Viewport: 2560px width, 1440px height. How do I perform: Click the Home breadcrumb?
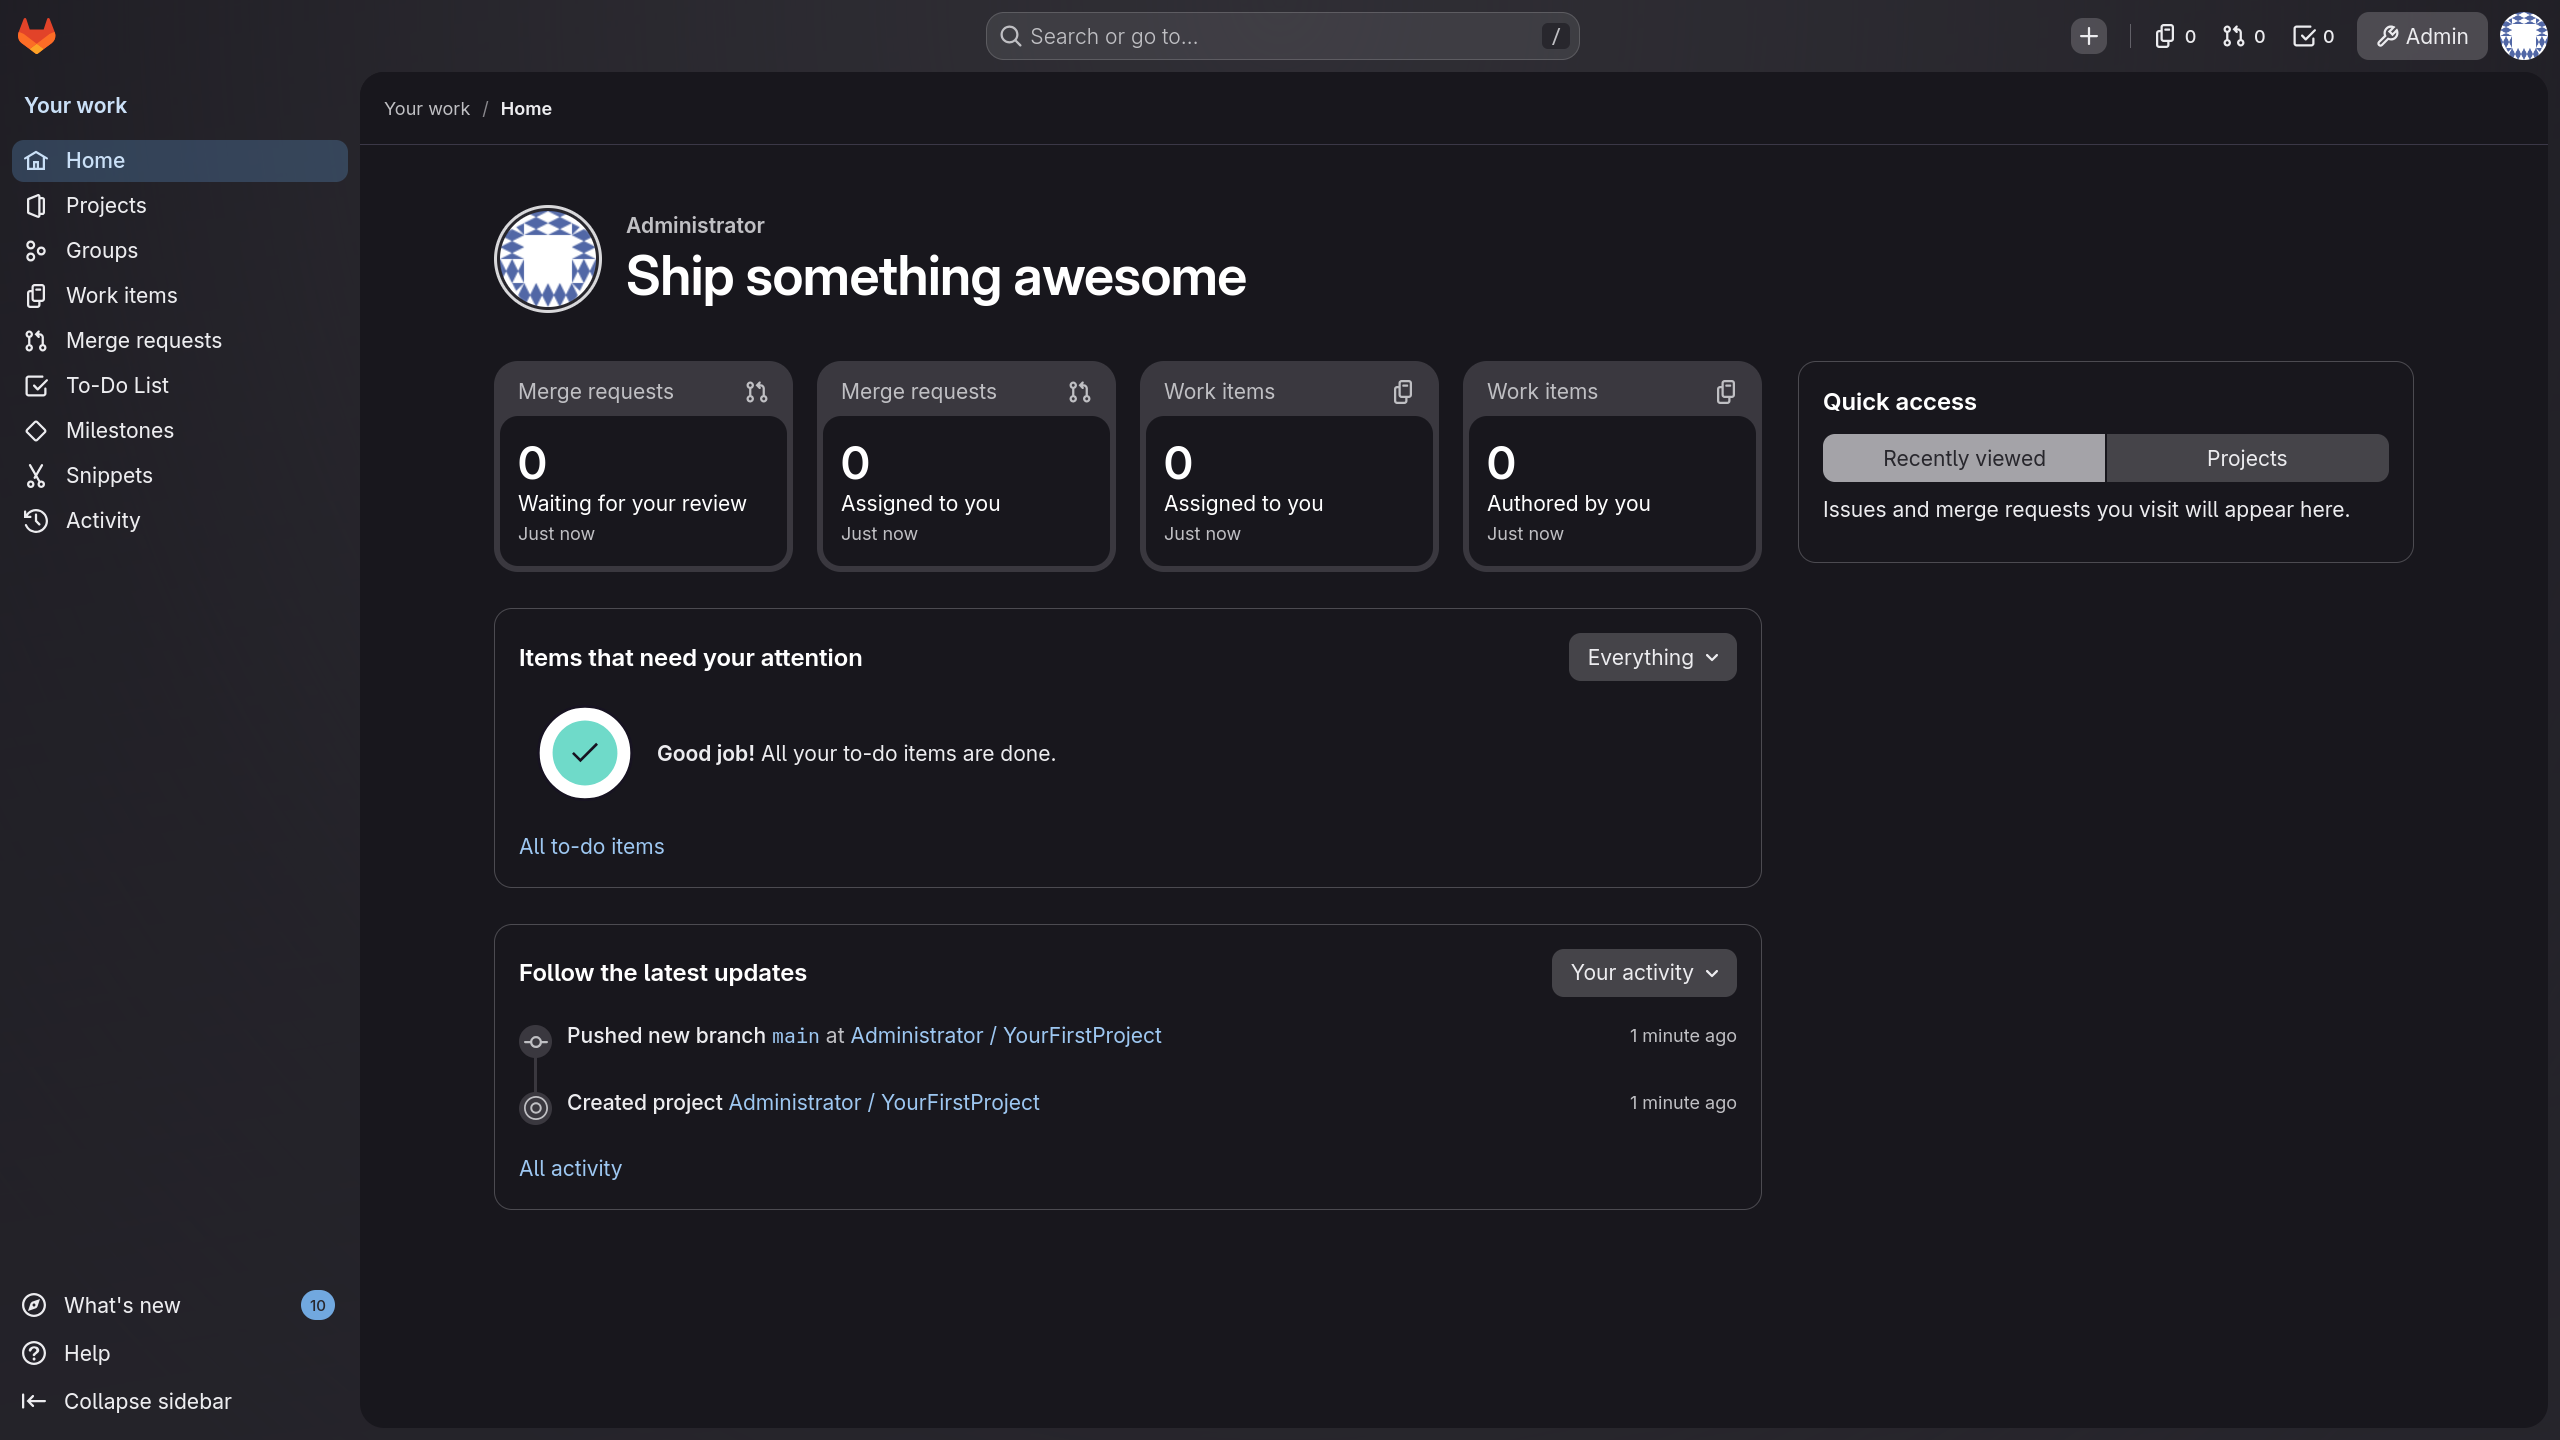pyautogui.click(x=526, y=108)
